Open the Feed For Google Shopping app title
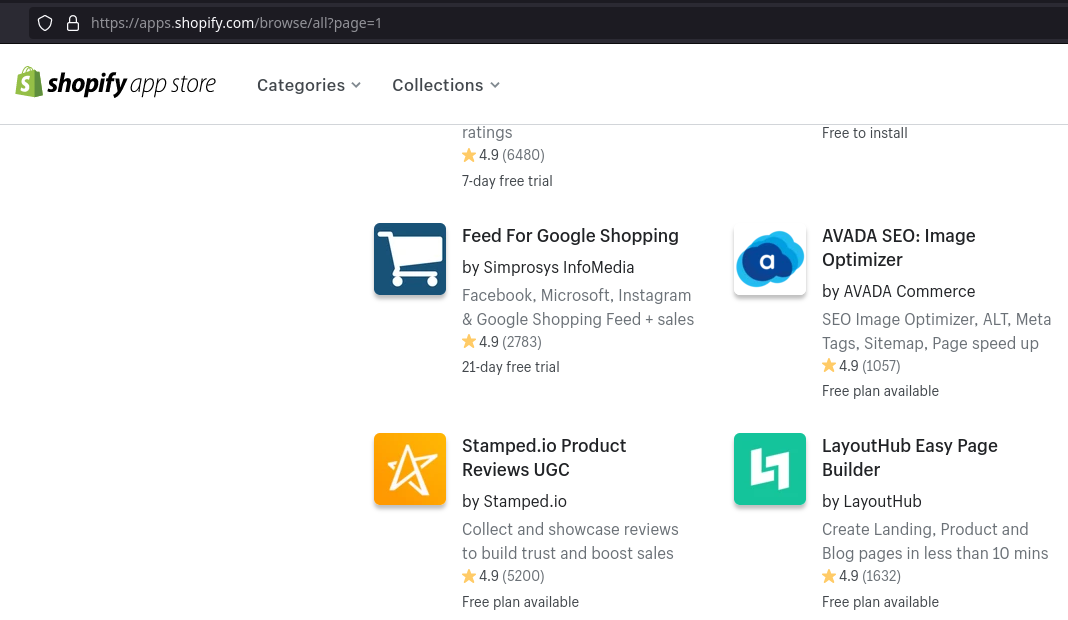 (x=570, y=236)
